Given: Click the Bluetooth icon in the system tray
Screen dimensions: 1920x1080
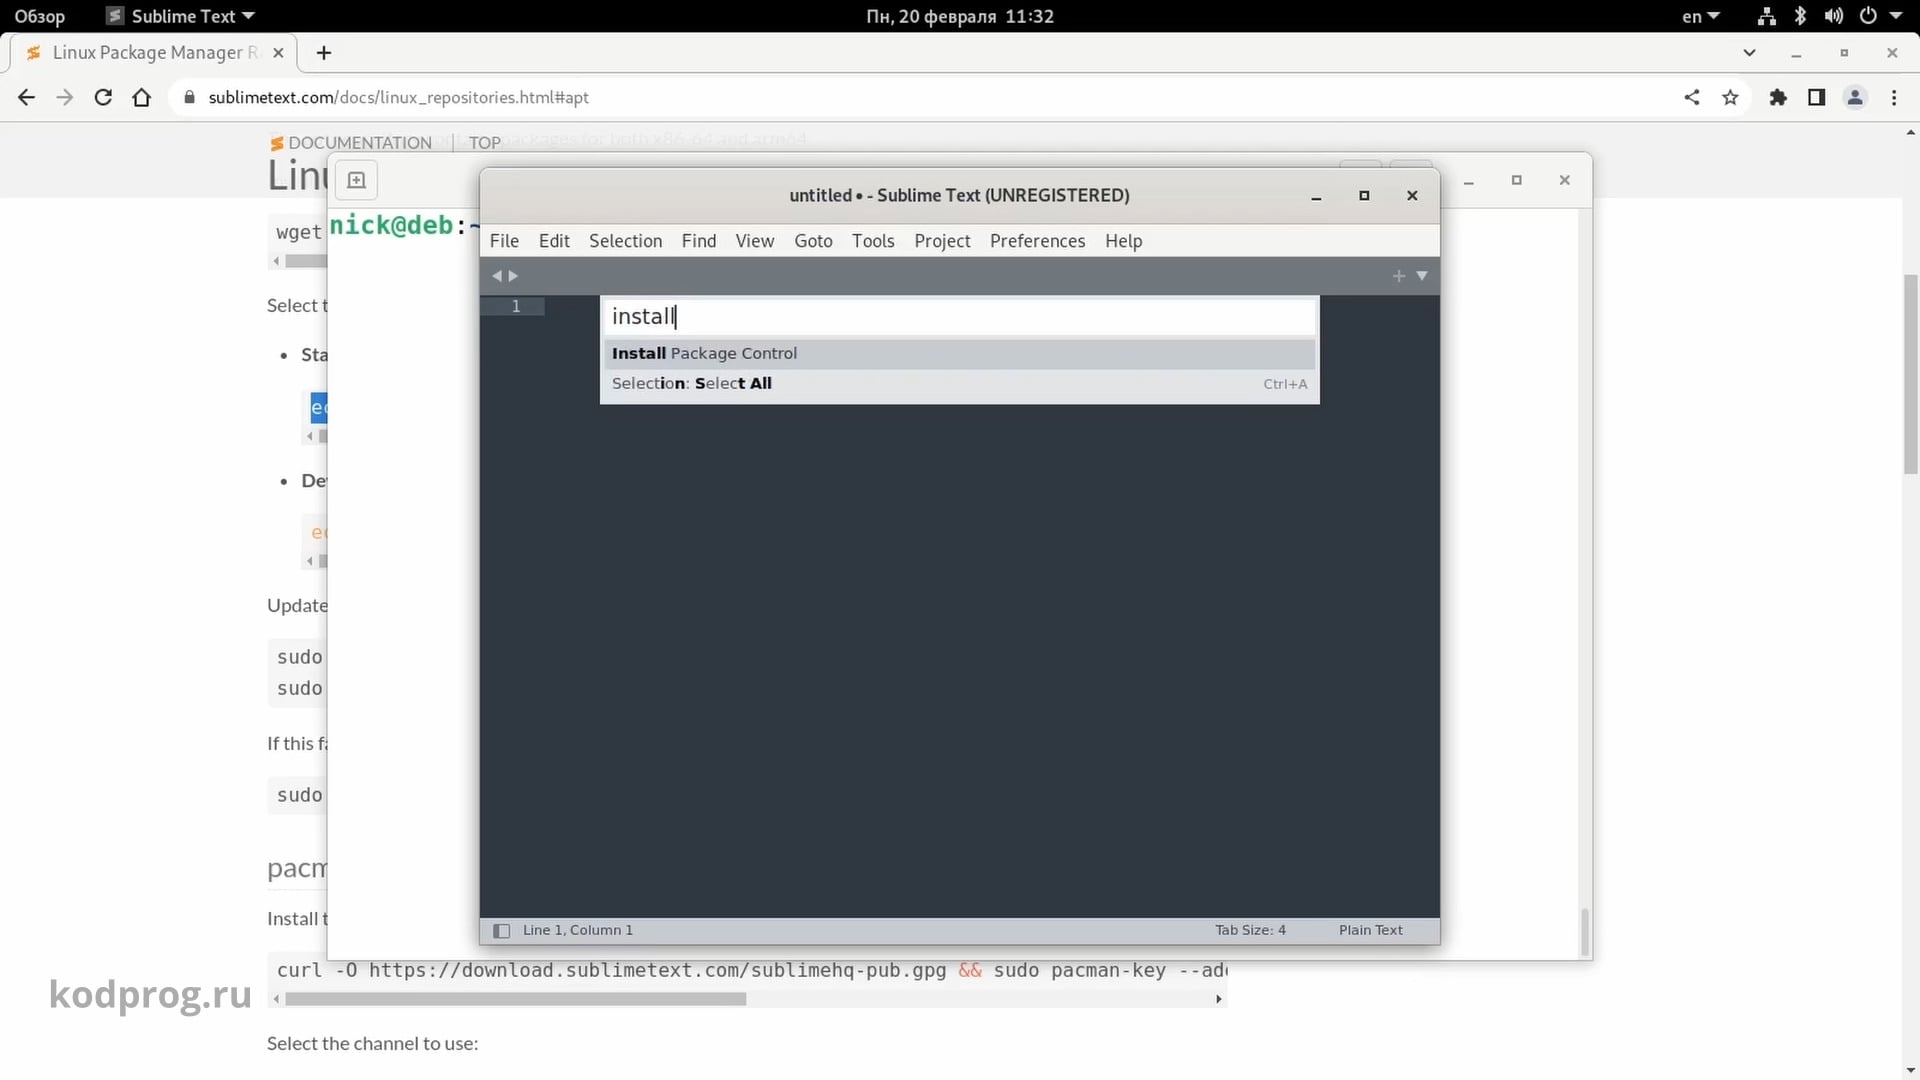Looking at the screenshot, I should pos(1800,16).
